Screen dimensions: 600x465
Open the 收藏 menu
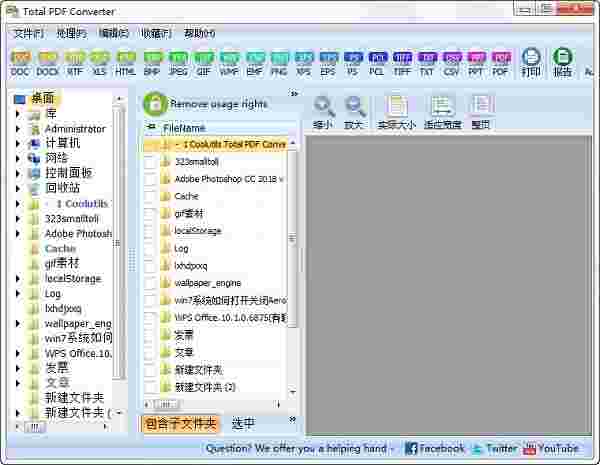pos(156,34)
